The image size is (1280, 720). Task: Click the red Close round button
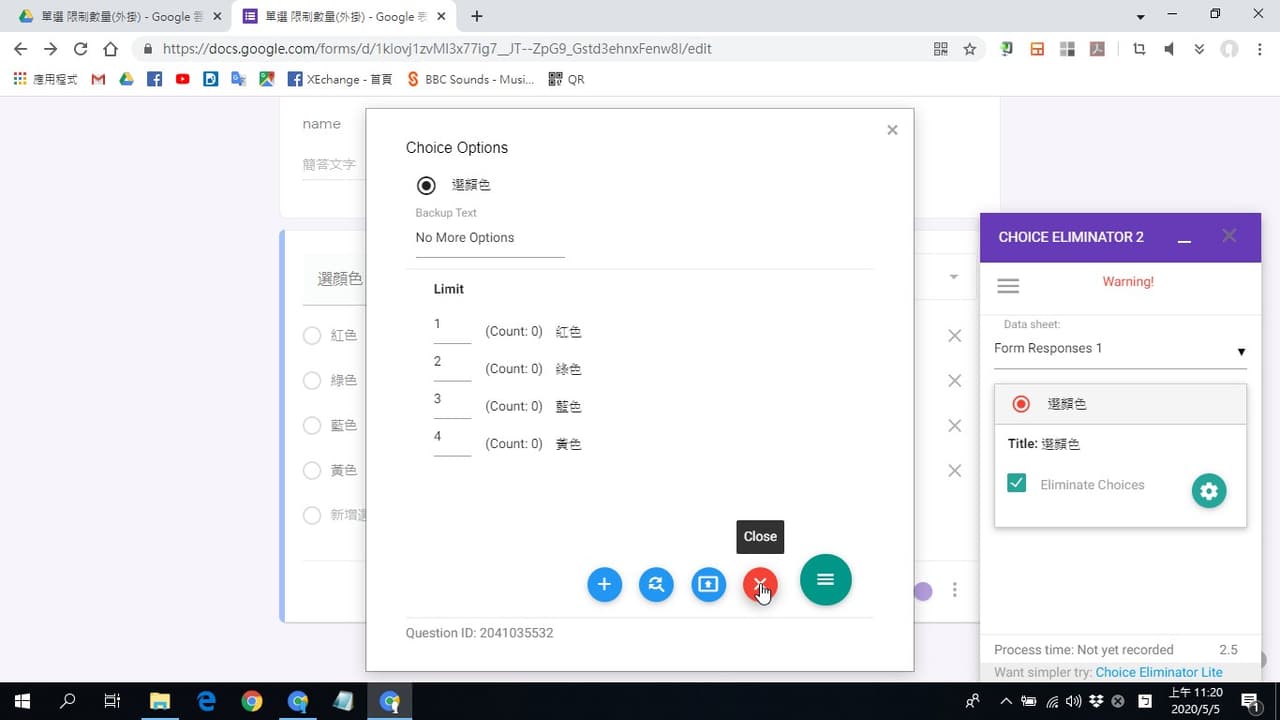tap(760, 584)
